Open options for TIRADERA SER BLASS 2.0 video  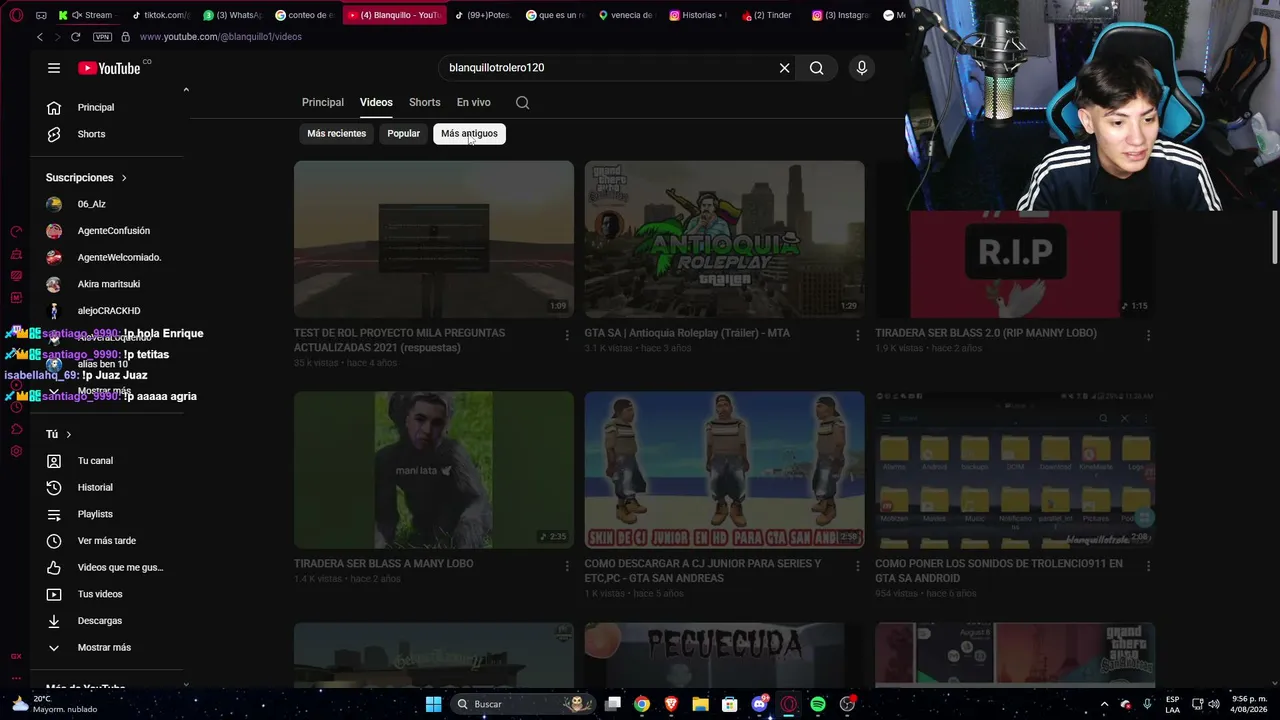1148,335
